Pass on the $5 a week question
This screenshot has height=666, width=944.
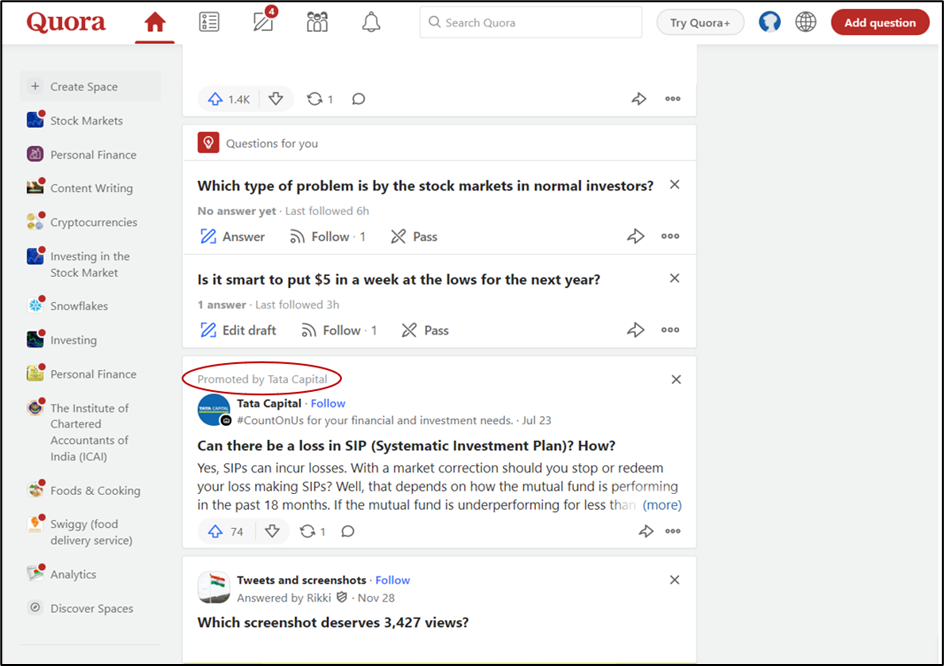coord(425,331)
